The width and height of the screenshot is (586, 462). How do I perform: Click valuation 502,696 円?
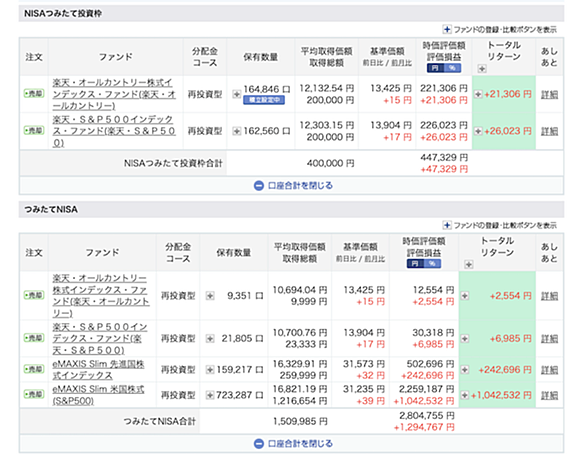(430, 364)
